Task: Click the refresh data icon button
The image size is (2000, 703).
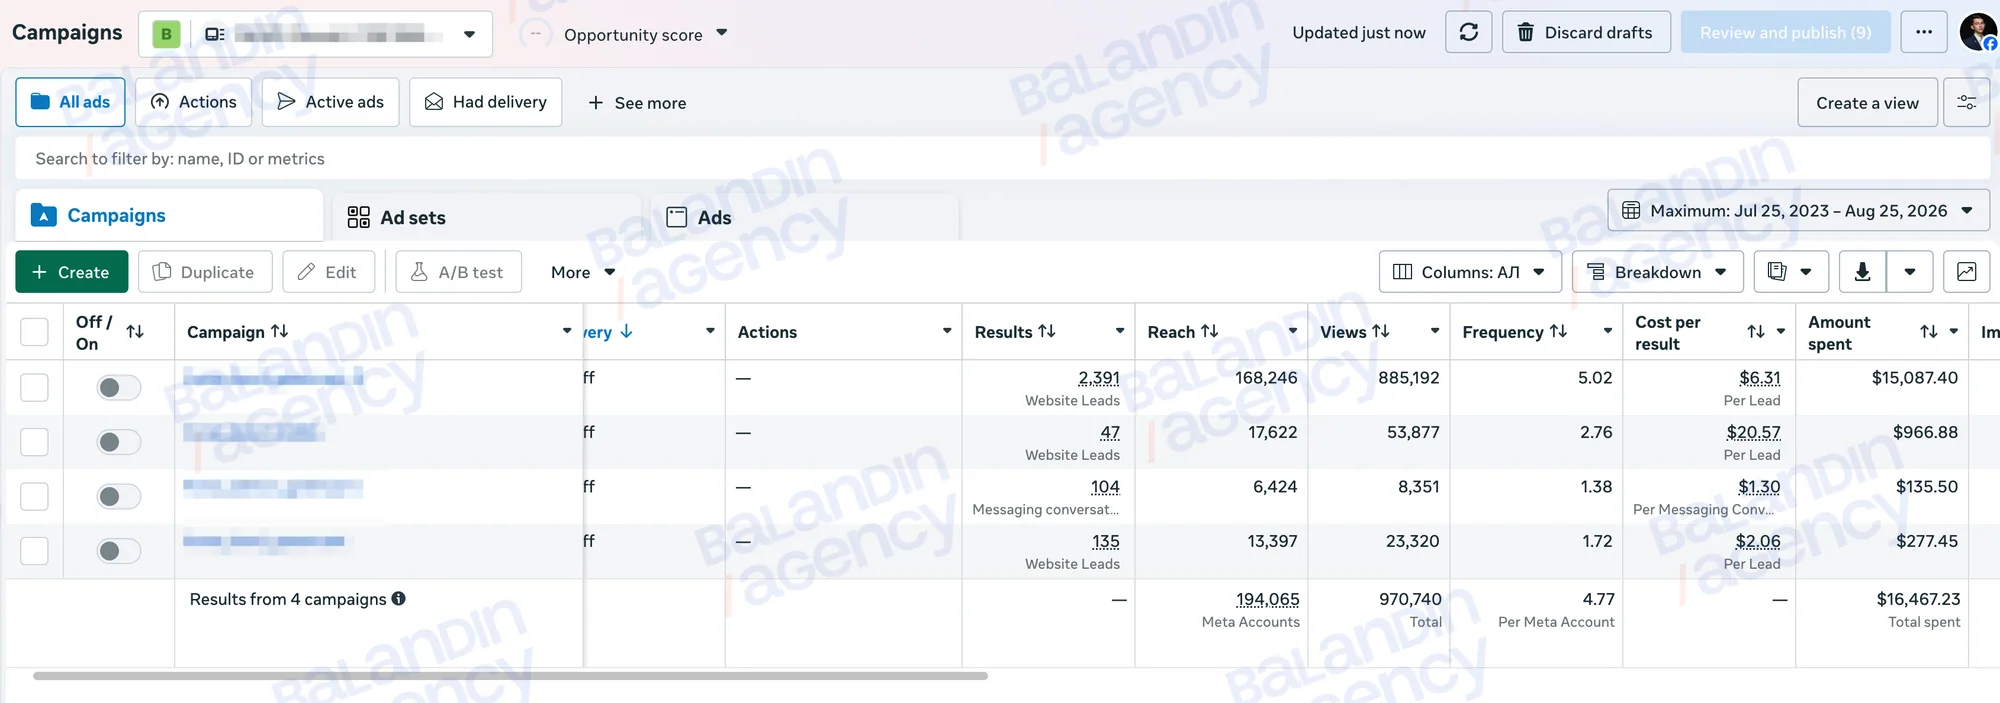Action: tap(1468, 33)
